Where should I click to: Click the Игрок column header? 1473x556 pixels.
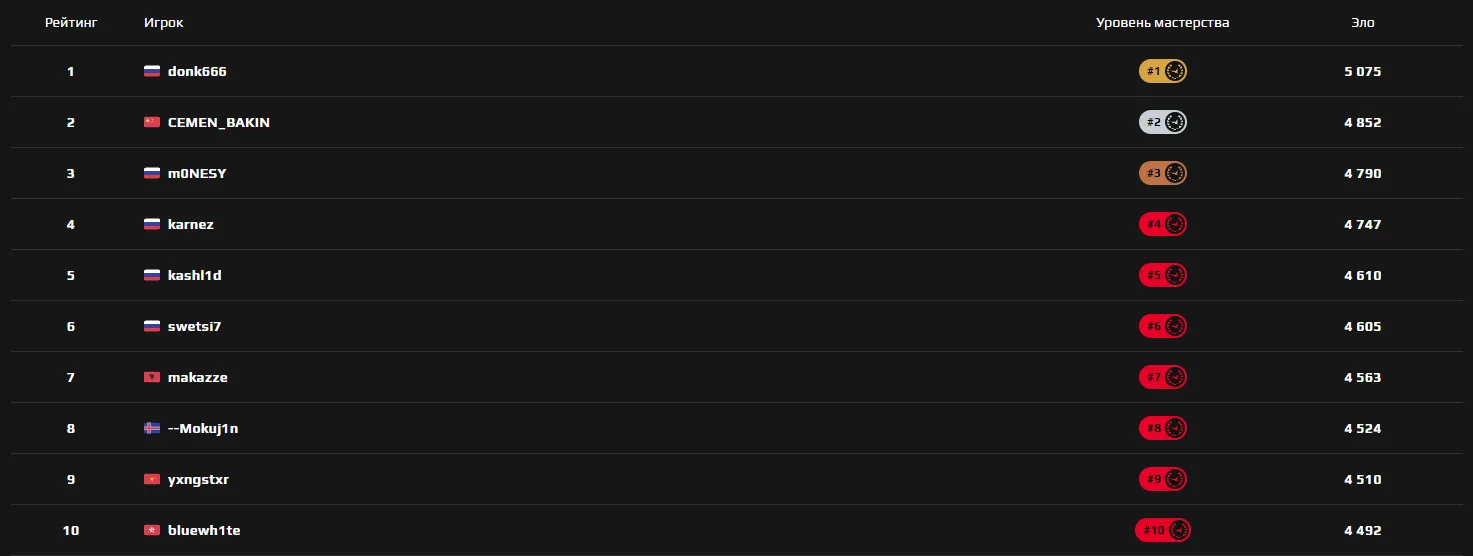coord(164,22)
